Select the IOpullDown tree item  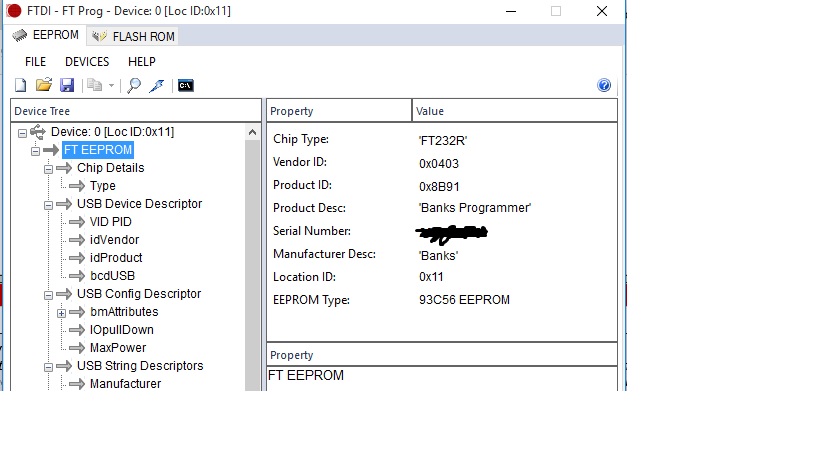(x=122, y=330)
